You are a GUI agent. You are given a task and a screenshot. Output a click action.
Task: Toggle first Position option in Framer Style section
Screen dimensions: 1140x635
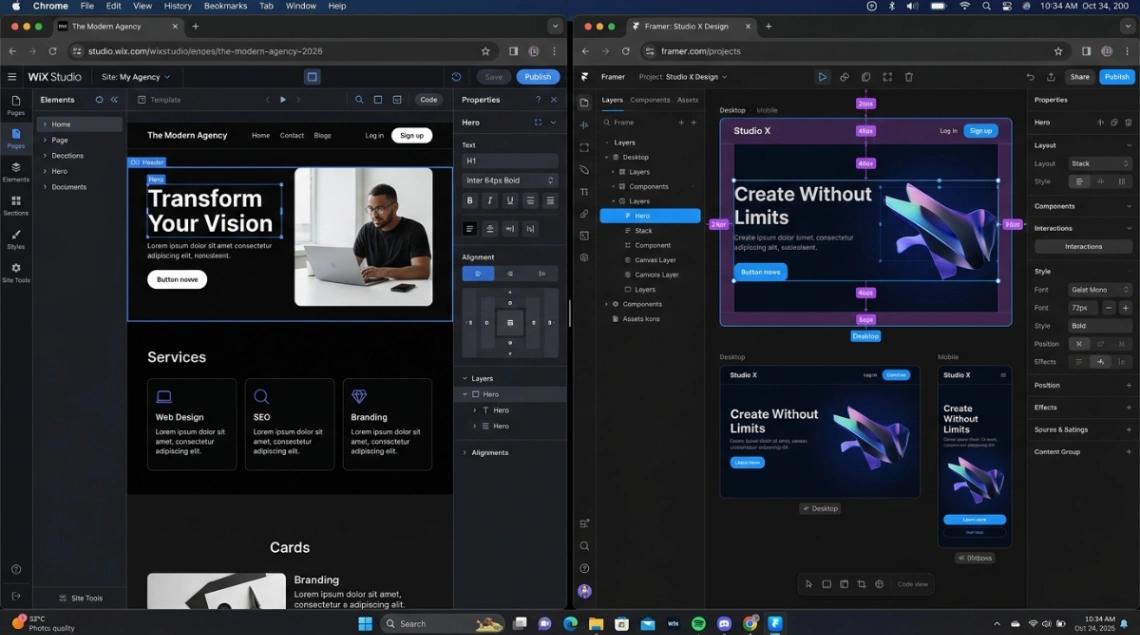1079,344
